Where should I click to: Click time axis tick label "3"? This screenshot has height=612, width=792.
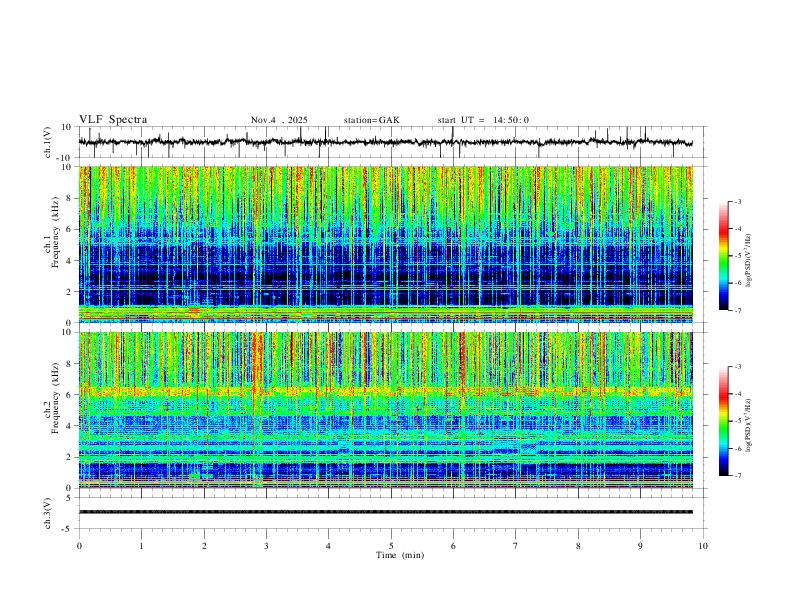pos(266,546)
